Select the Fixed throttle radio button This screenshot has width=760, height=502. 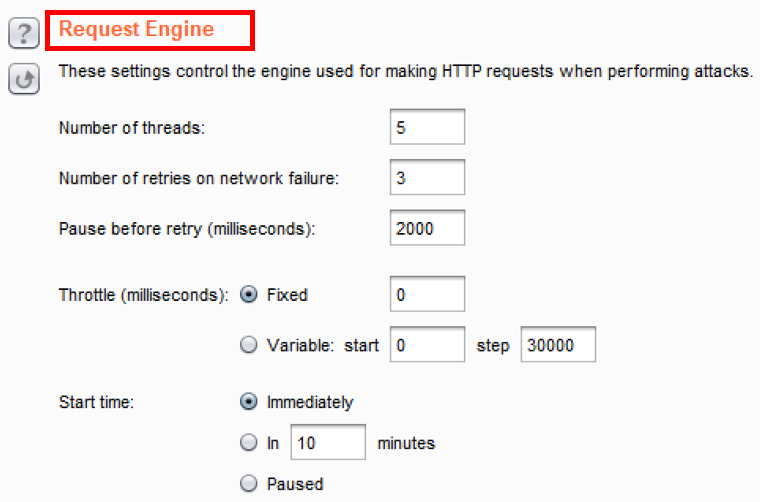pyautogui.click(x=249, y=295)
